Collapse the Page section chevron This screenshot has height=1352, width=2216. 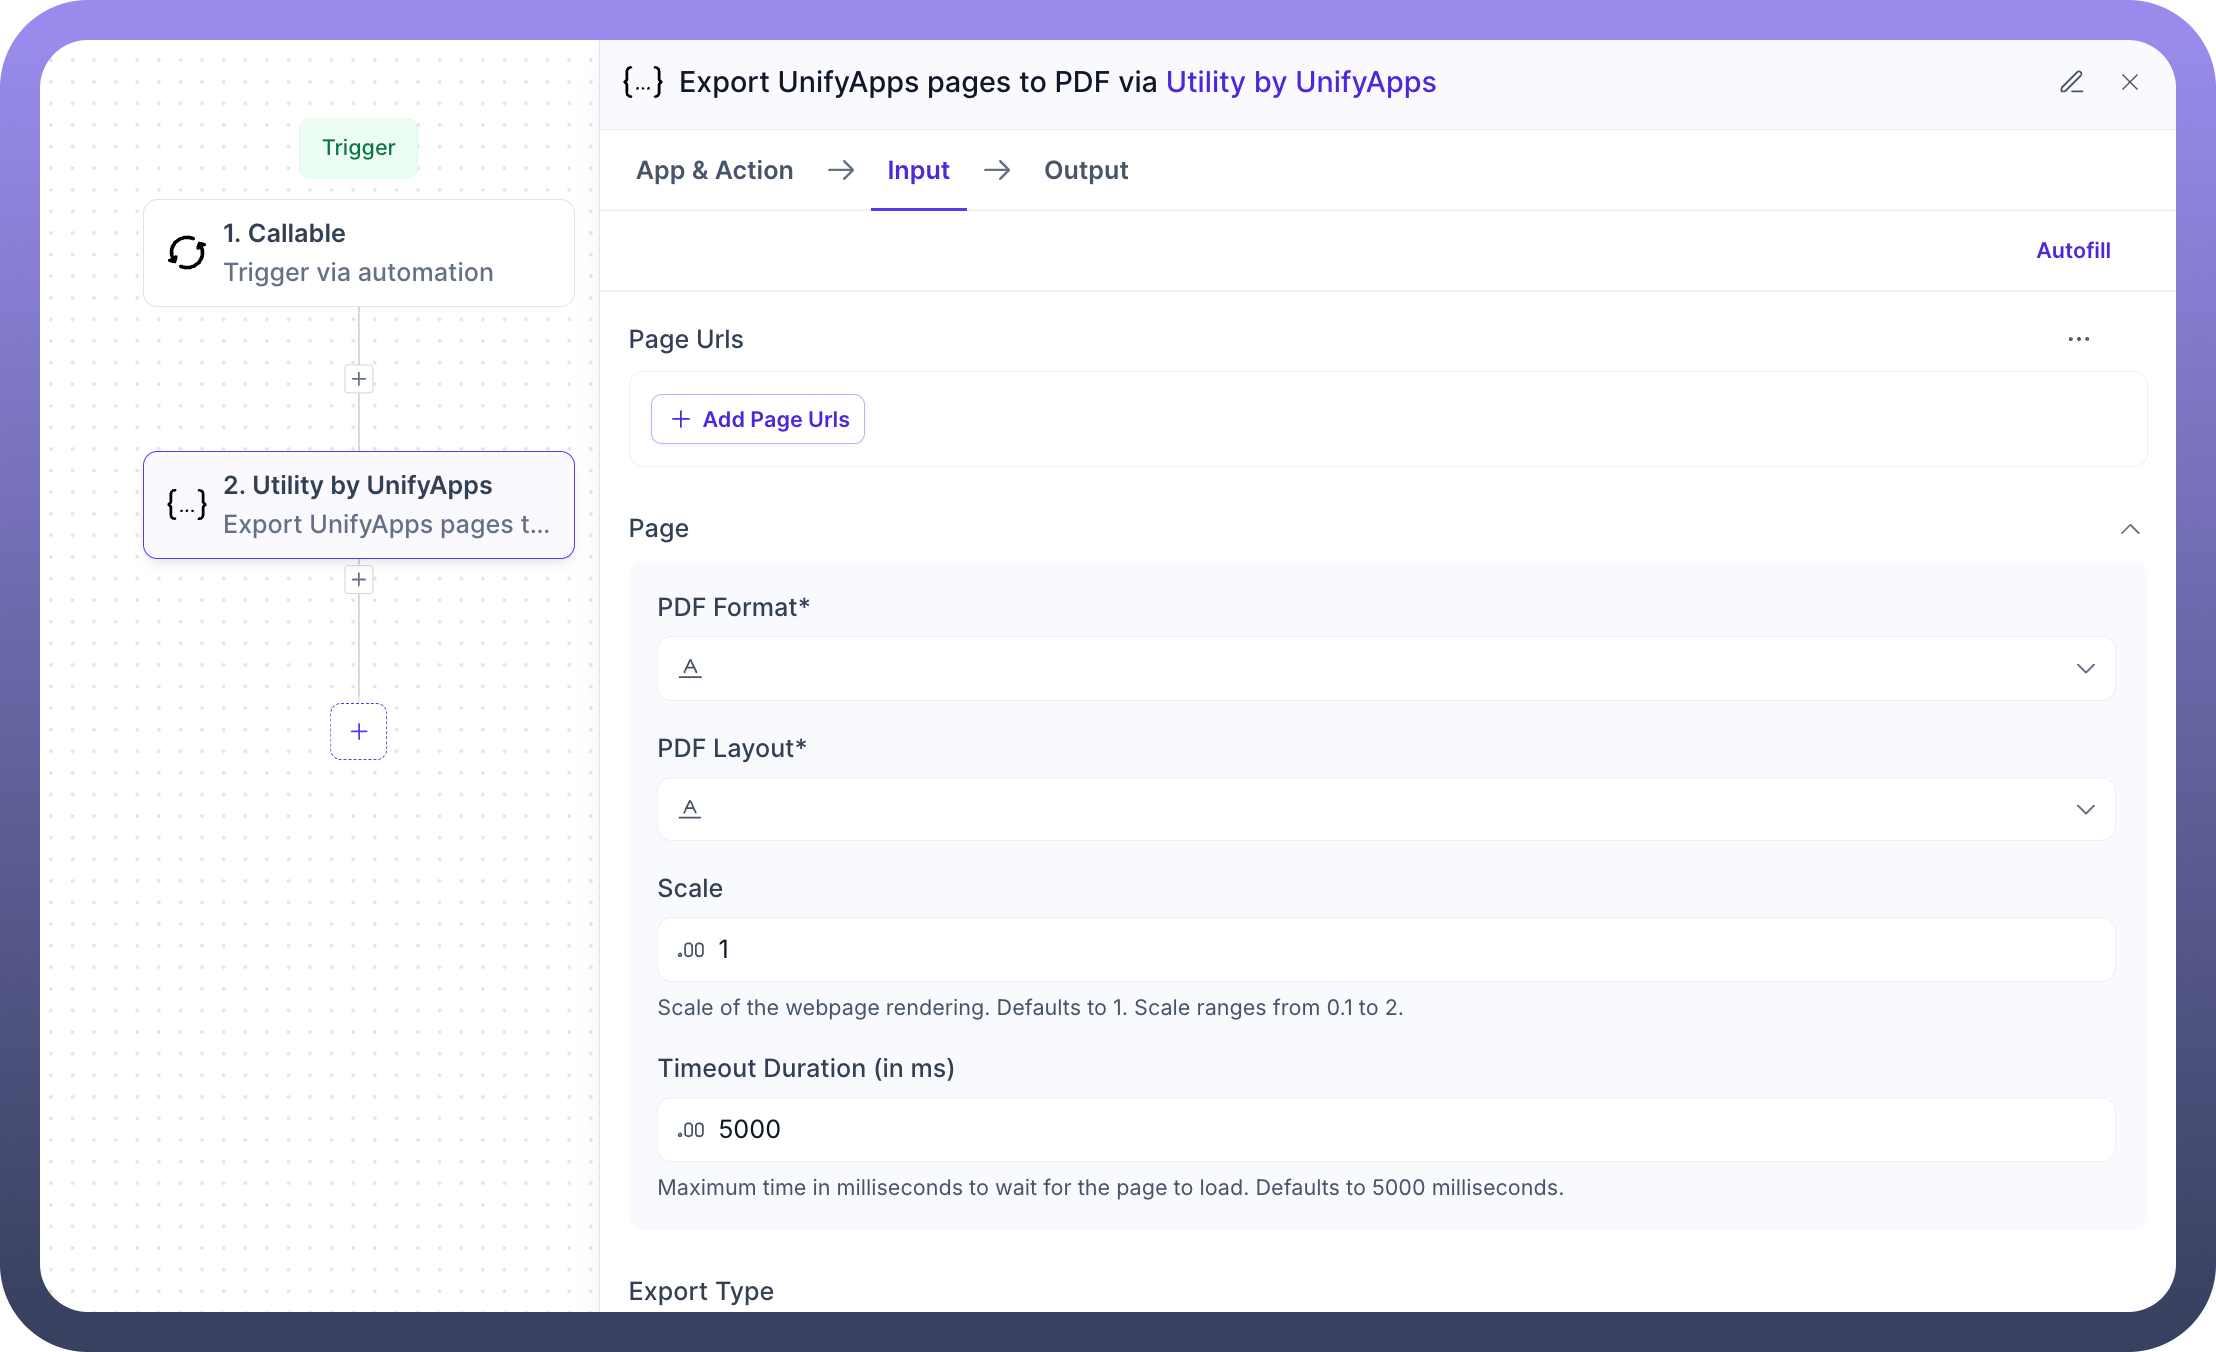2130,529
